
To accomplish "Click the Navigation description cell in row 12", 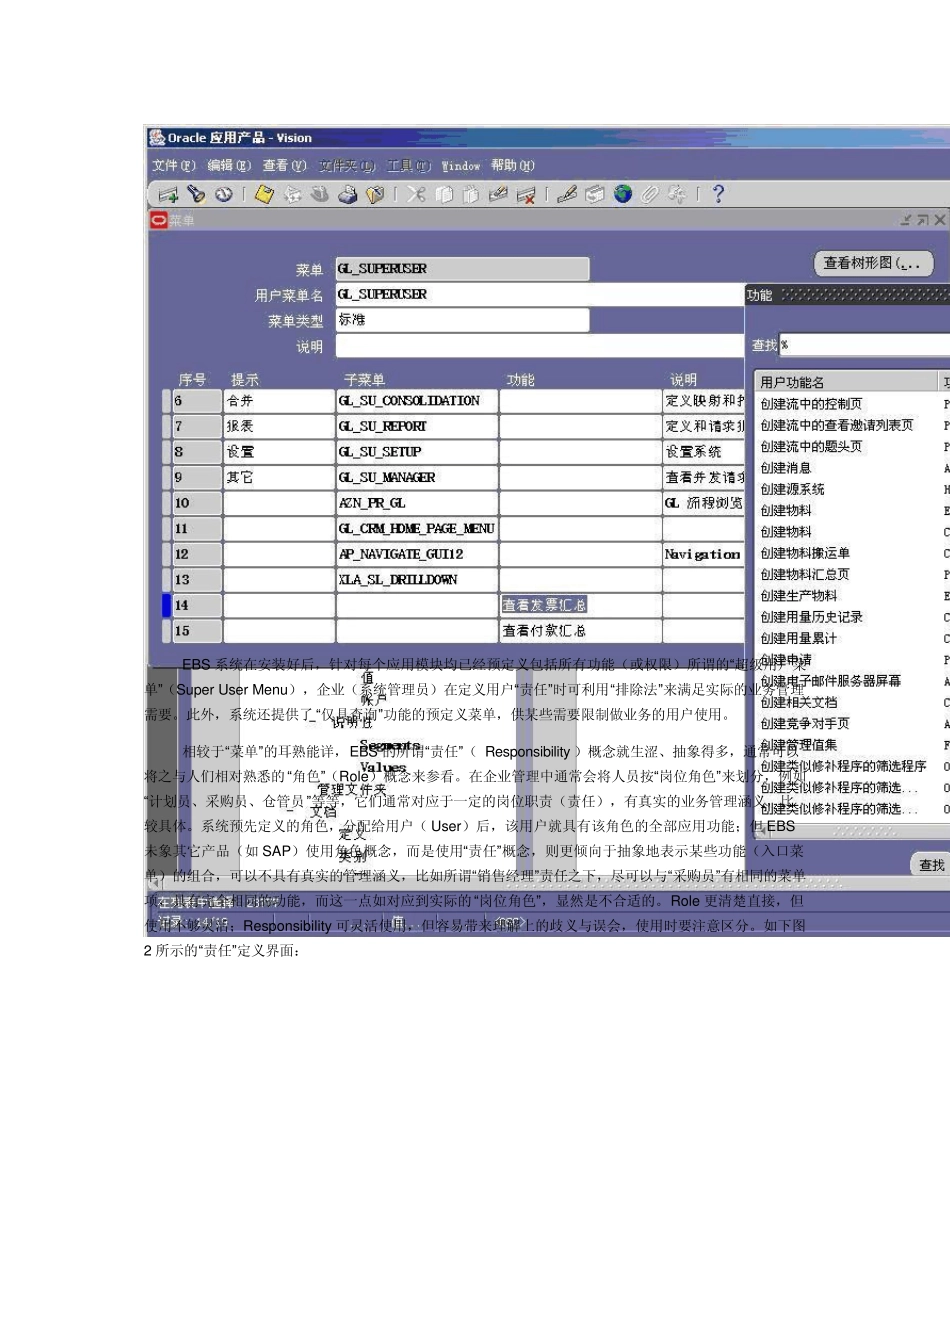I will 704,554.
